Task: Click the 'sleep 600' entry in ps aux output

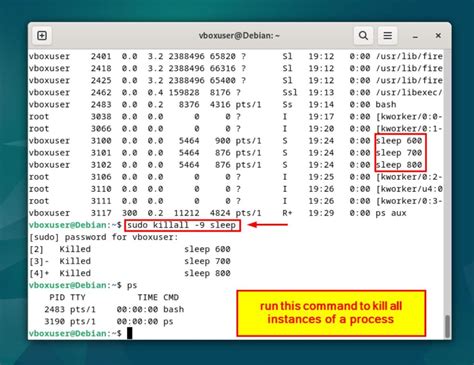Action: coord(399,141)
